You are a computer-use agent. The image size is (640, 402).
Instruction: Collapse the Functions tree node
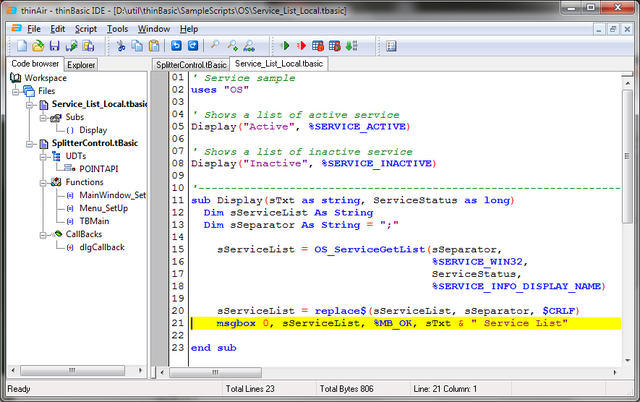click(43, 183)
